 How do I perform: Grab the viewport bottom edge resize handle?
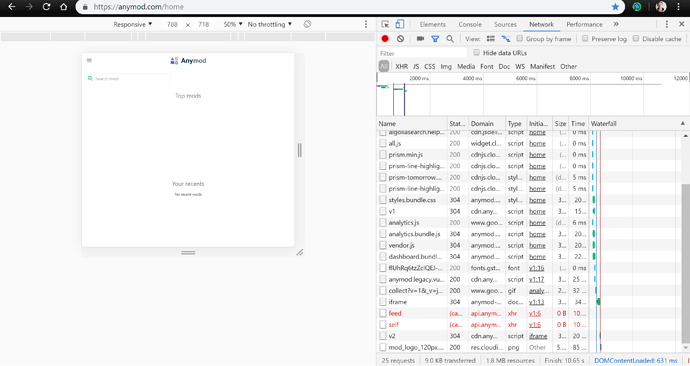click(188, 253)
